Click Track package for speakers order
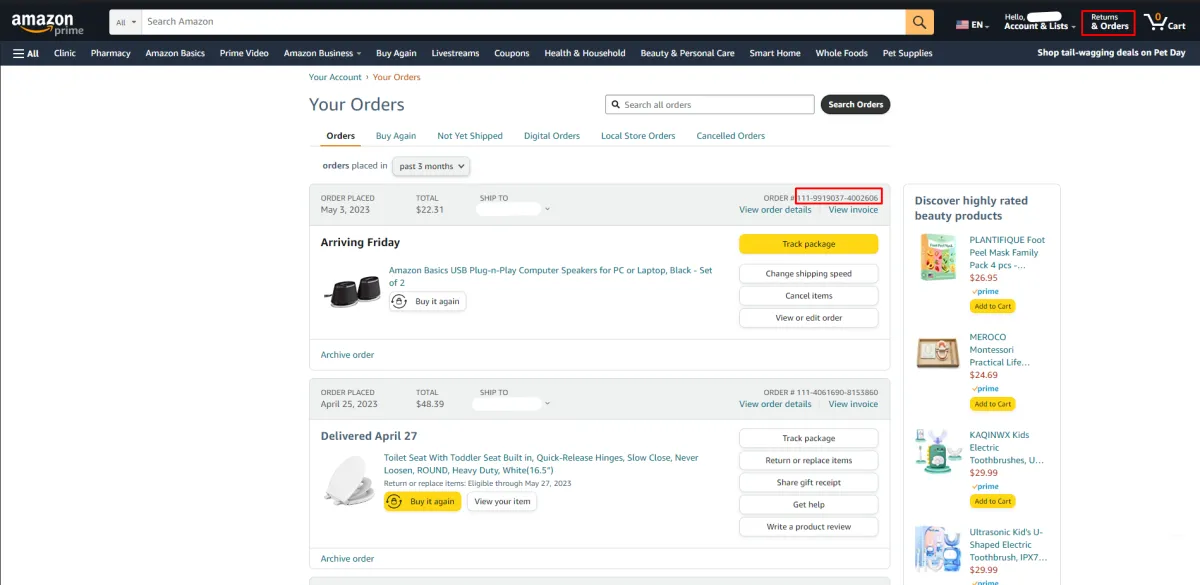The height and width of the screenshot is (585, 1200). 808,244
